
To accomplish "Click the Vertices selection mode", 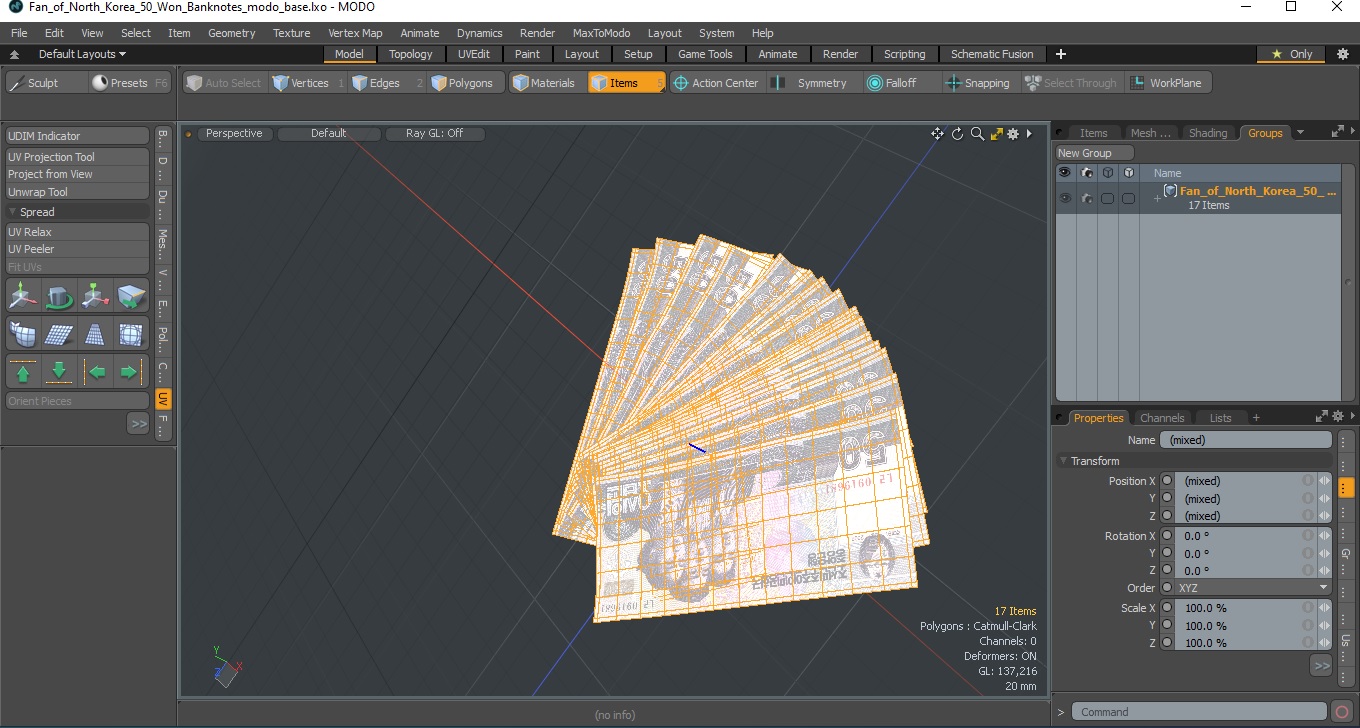I will point(307,83).
